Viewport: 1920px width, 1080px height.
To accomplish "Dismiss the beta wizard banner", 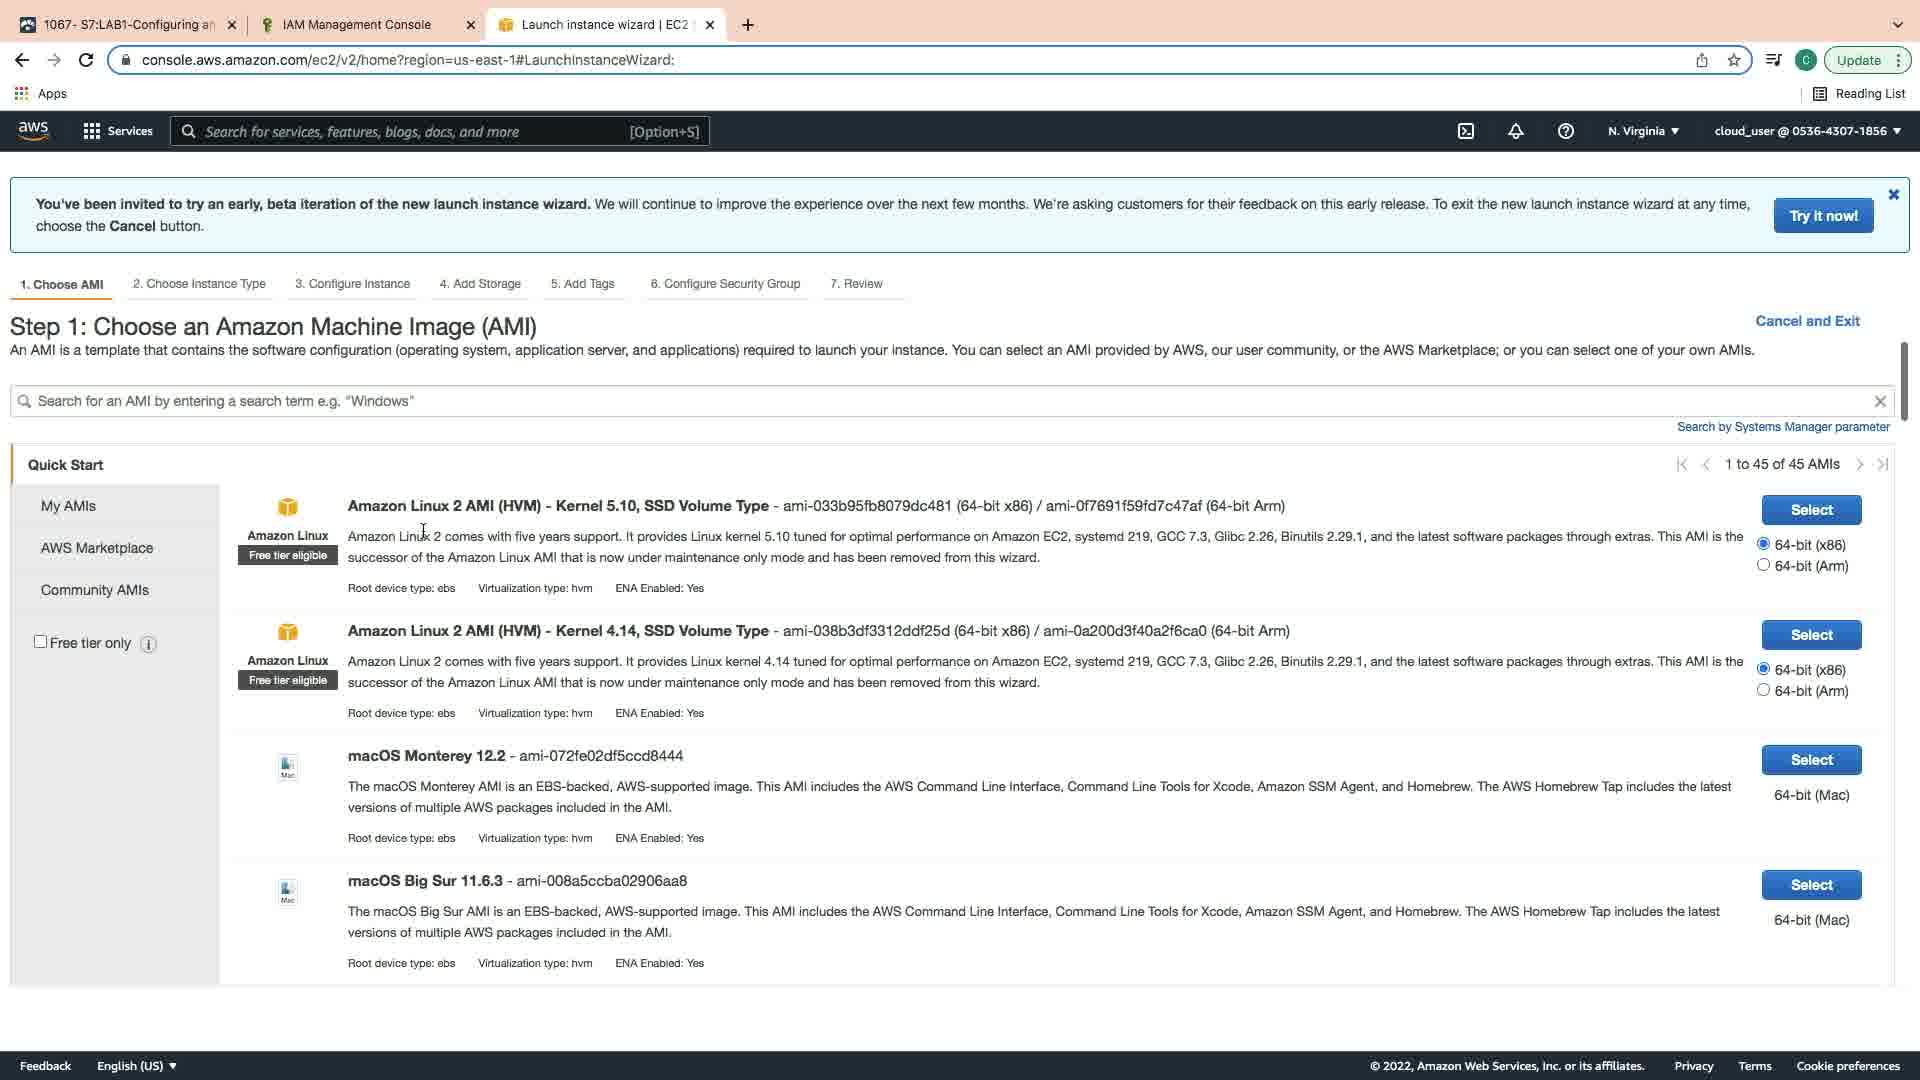I will click(x=1892, y=195).
